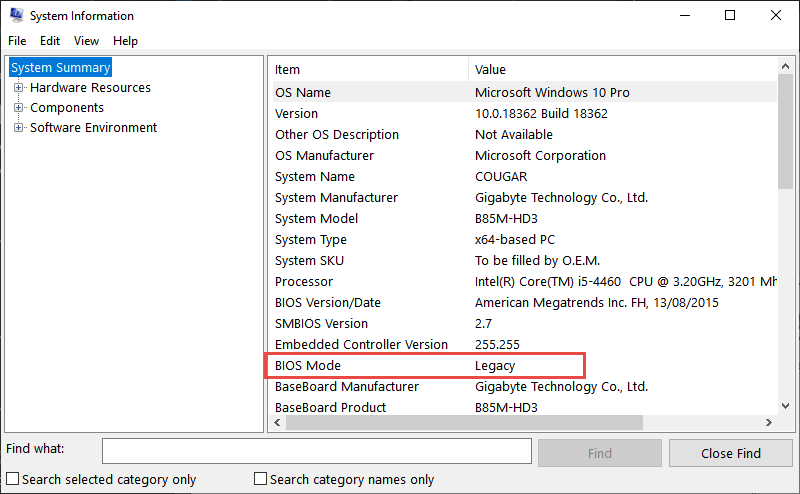The height and width of the screenshot is (494, 800).
Task: Click the Close Find button
Action: tap(731, 453)
